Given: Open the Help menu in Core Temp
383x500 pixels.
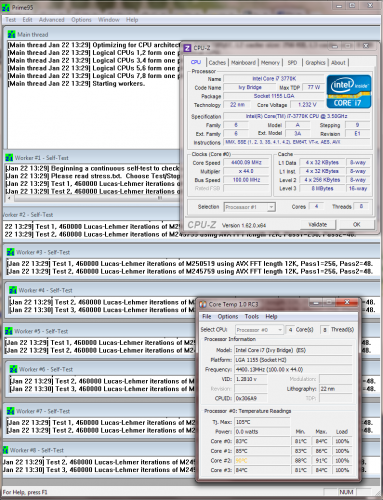Looking at the screenshot, I should (271, 317).
